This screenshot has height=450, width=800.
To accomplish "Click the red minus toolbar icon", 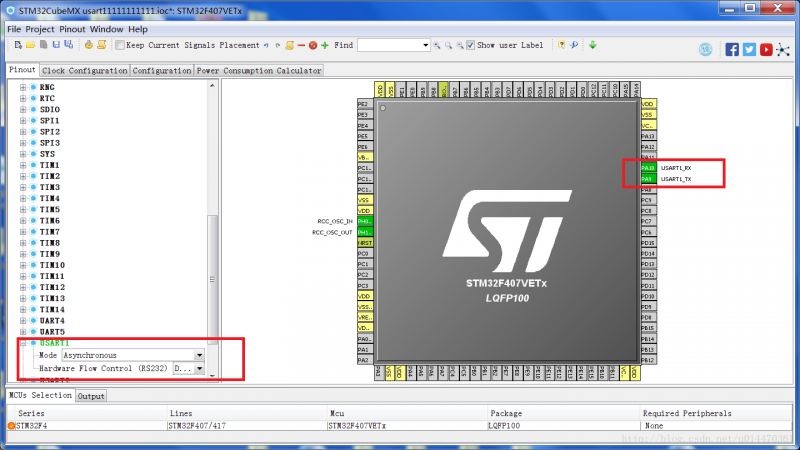I will point(301,45).
